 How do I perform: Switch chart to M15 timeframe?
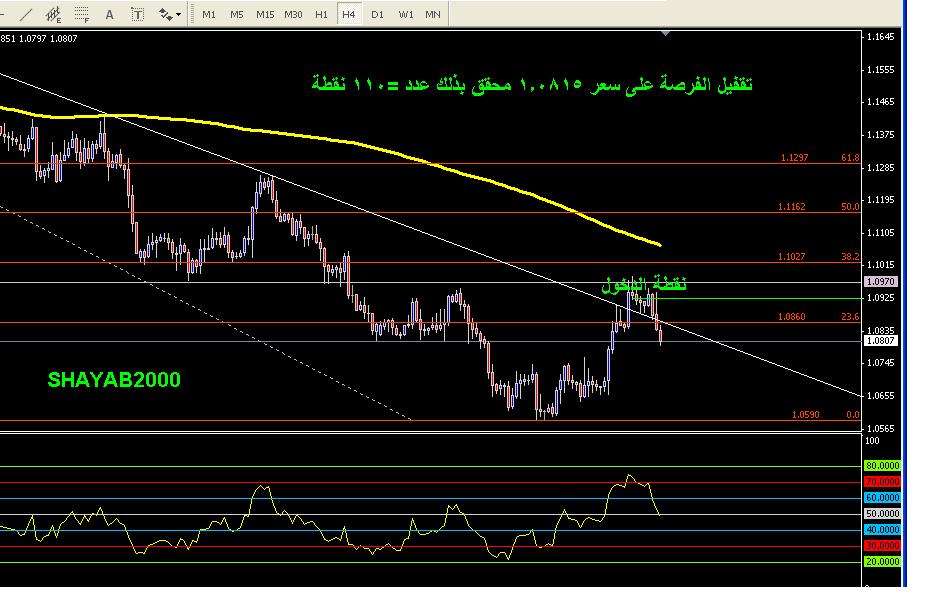point(265,14)
